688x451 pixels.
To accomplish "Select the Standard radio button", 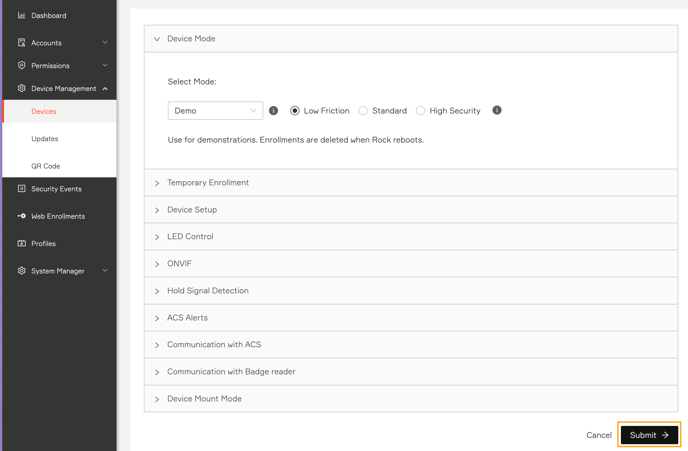I will click(x=363, y=111).
